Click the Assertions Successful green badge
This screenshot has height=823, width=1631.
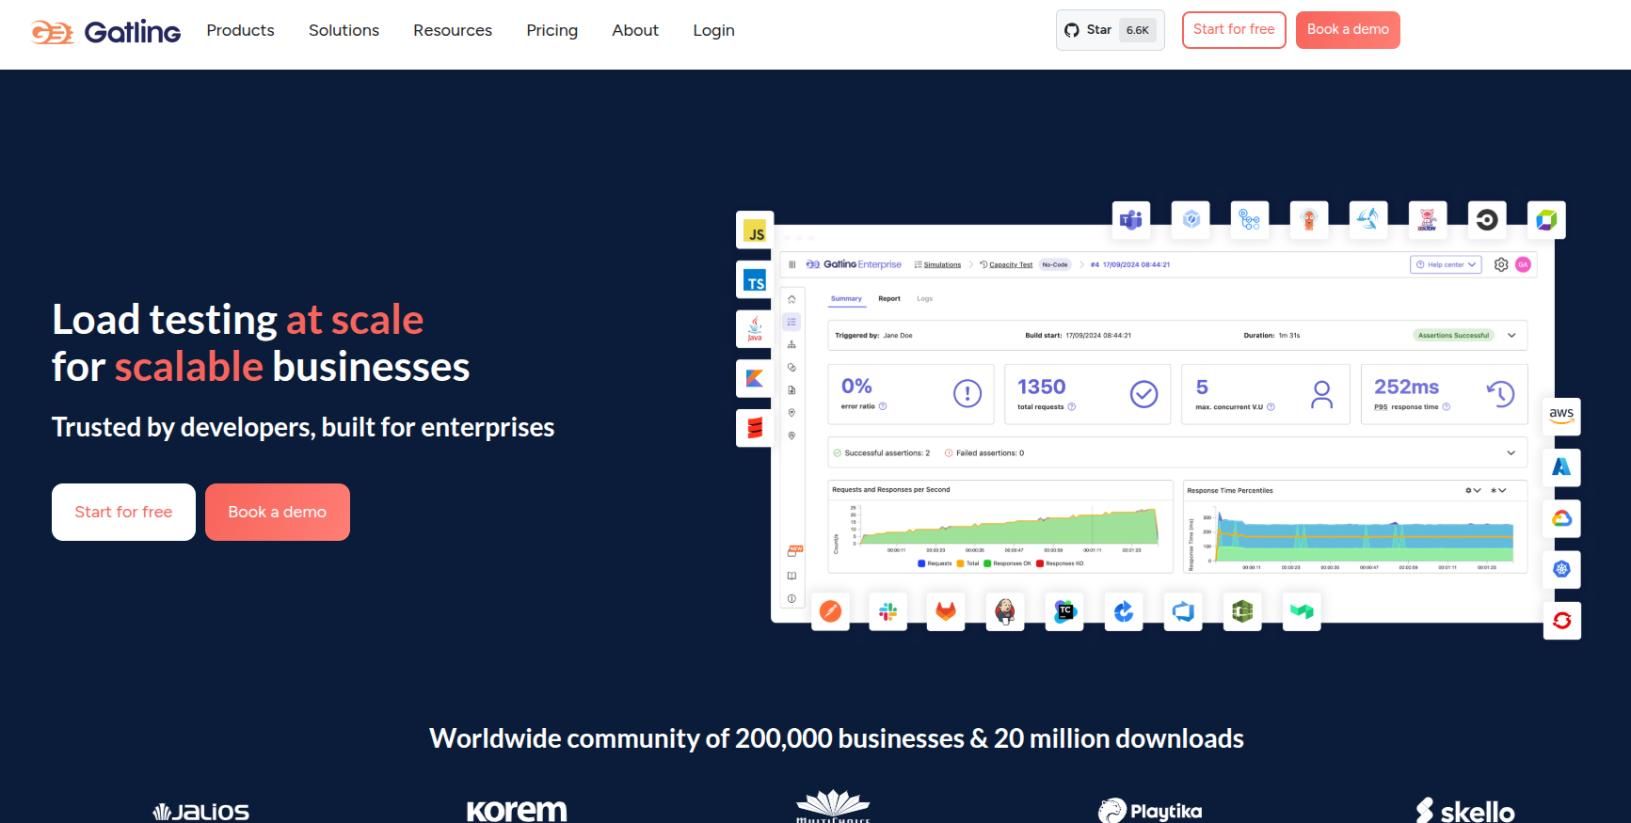click(x=1453, y=335)
